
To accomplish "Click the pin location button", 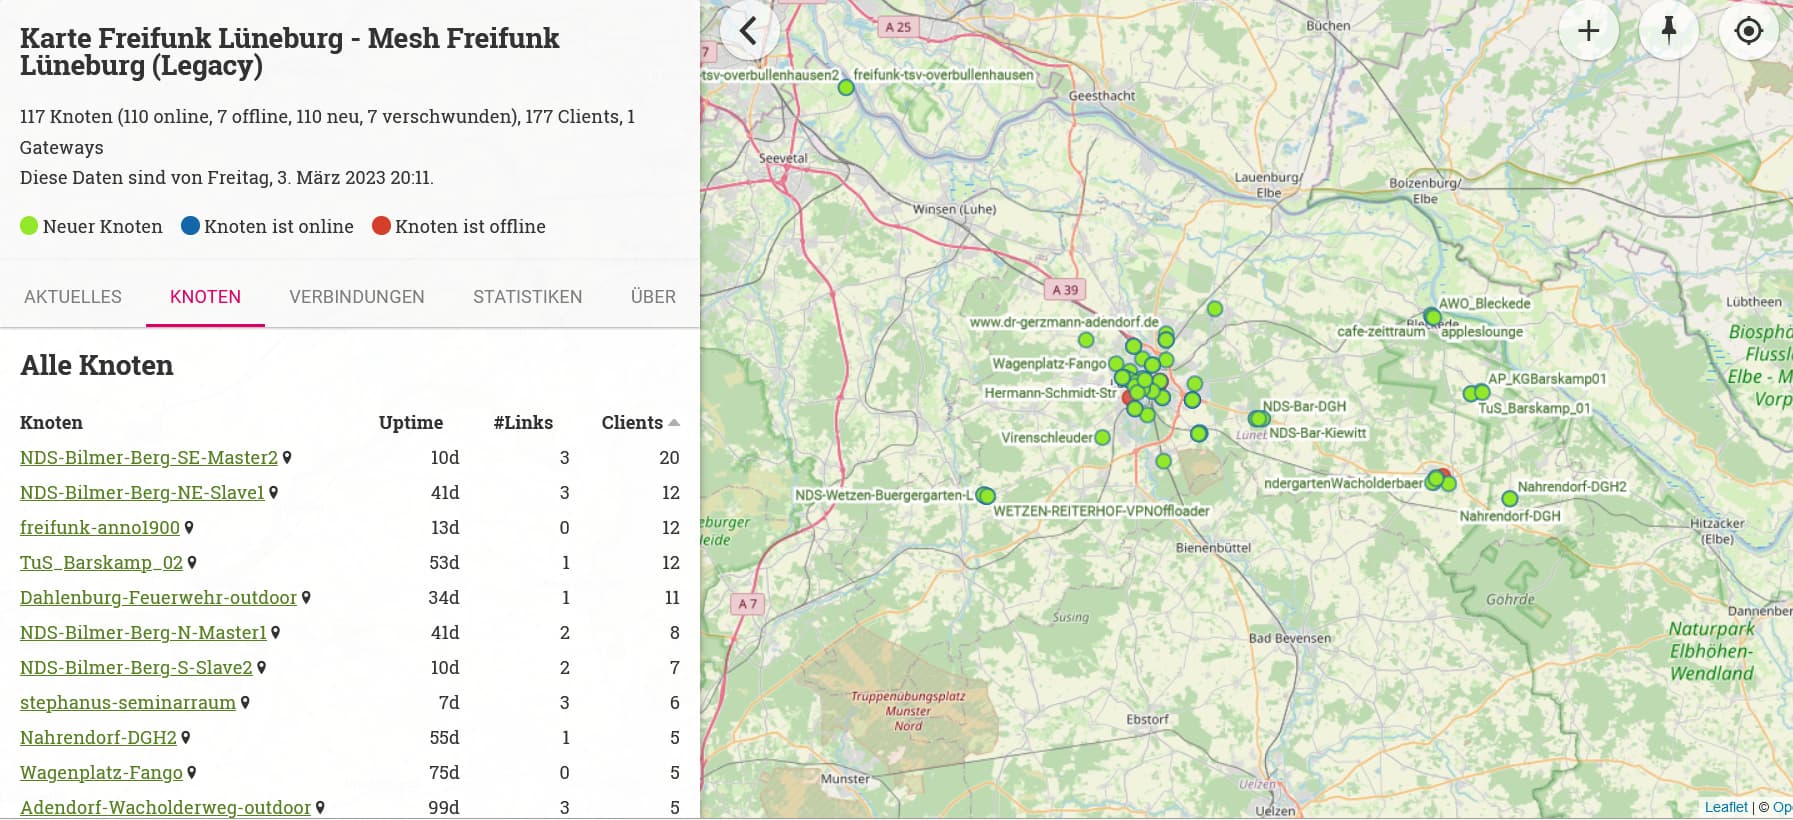I will pos(1668,30).
